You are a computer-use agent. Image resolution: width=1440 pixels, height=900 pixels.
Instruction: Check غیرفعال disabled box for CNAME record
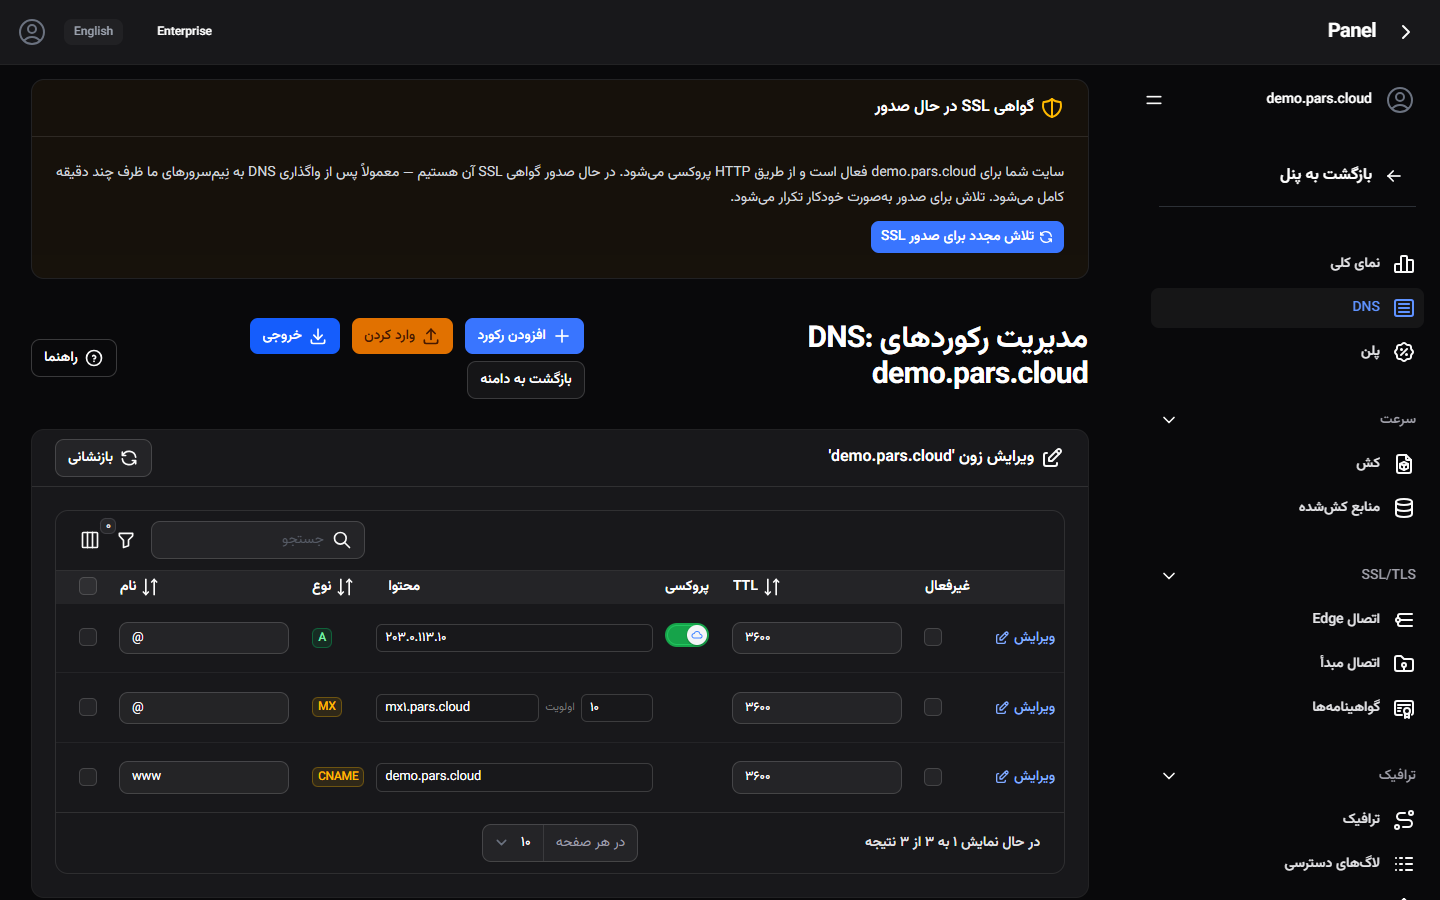point(933,777)
